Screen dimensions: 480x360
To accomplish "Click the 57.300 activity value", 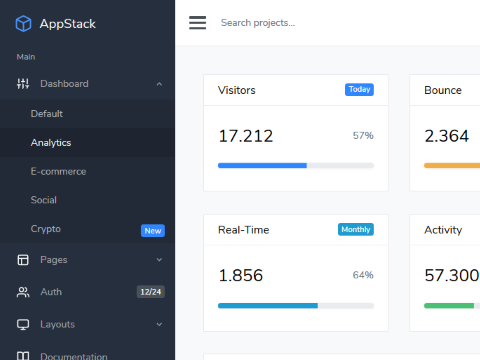I will [452, 275].
